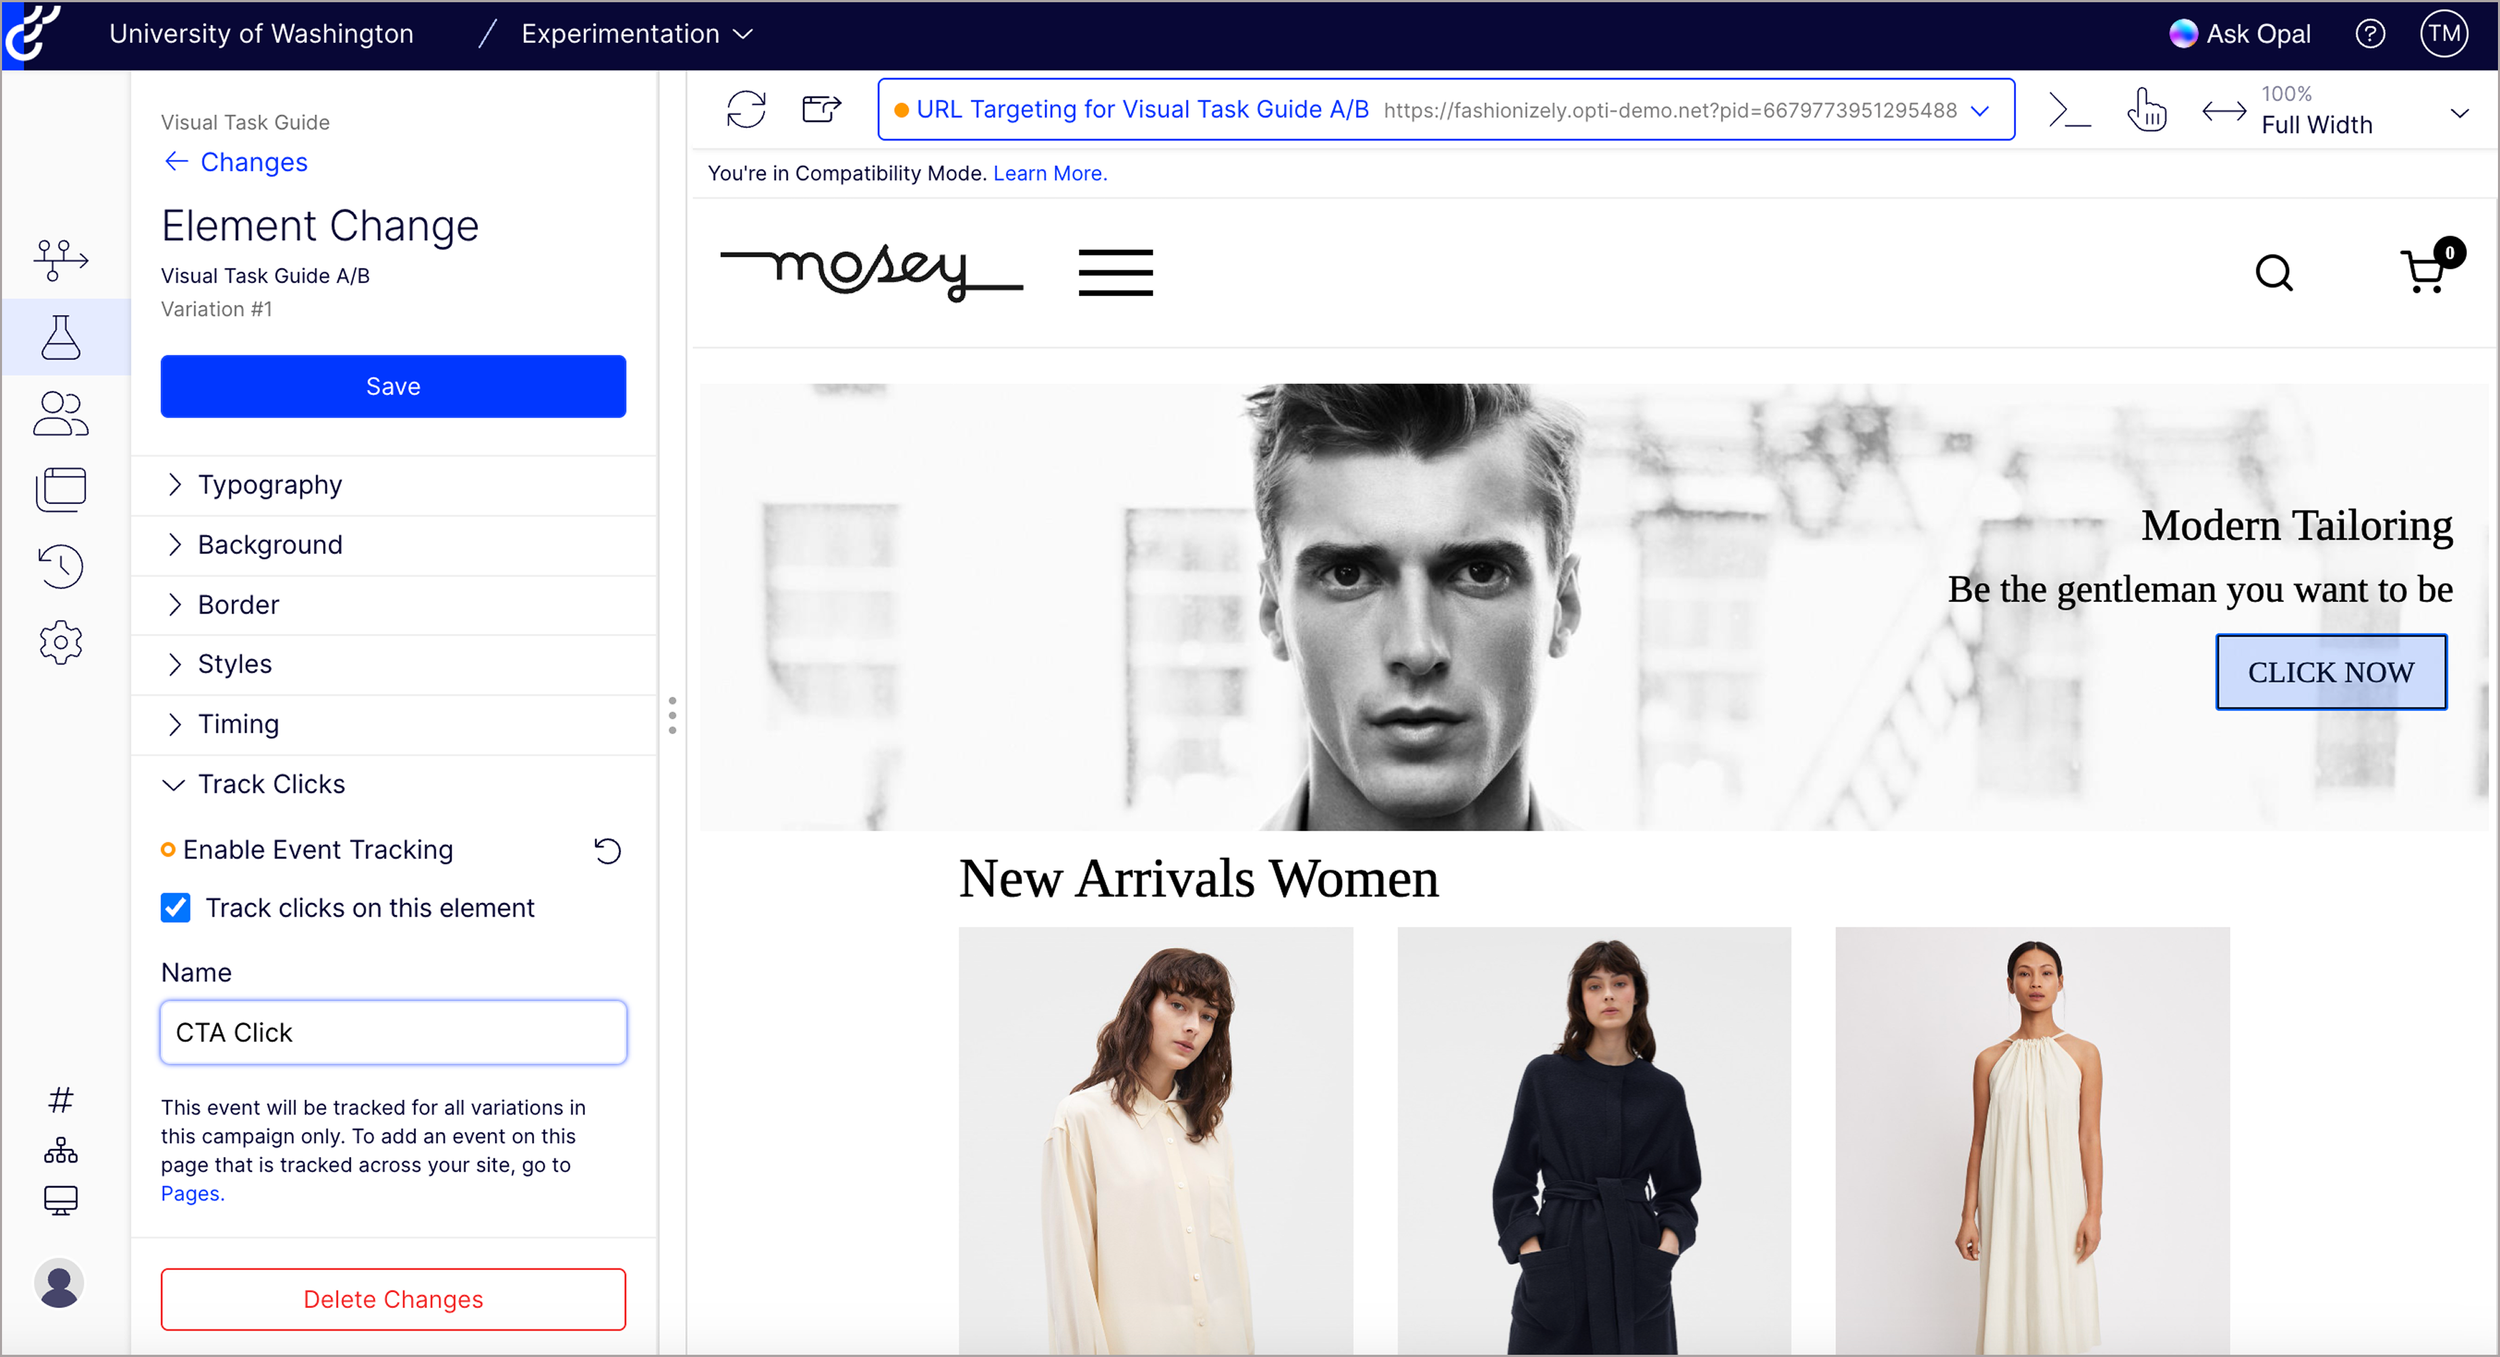Collapse the Track Clicks section
Screen dimensions: 2500x1357
[x=270, y=784]
